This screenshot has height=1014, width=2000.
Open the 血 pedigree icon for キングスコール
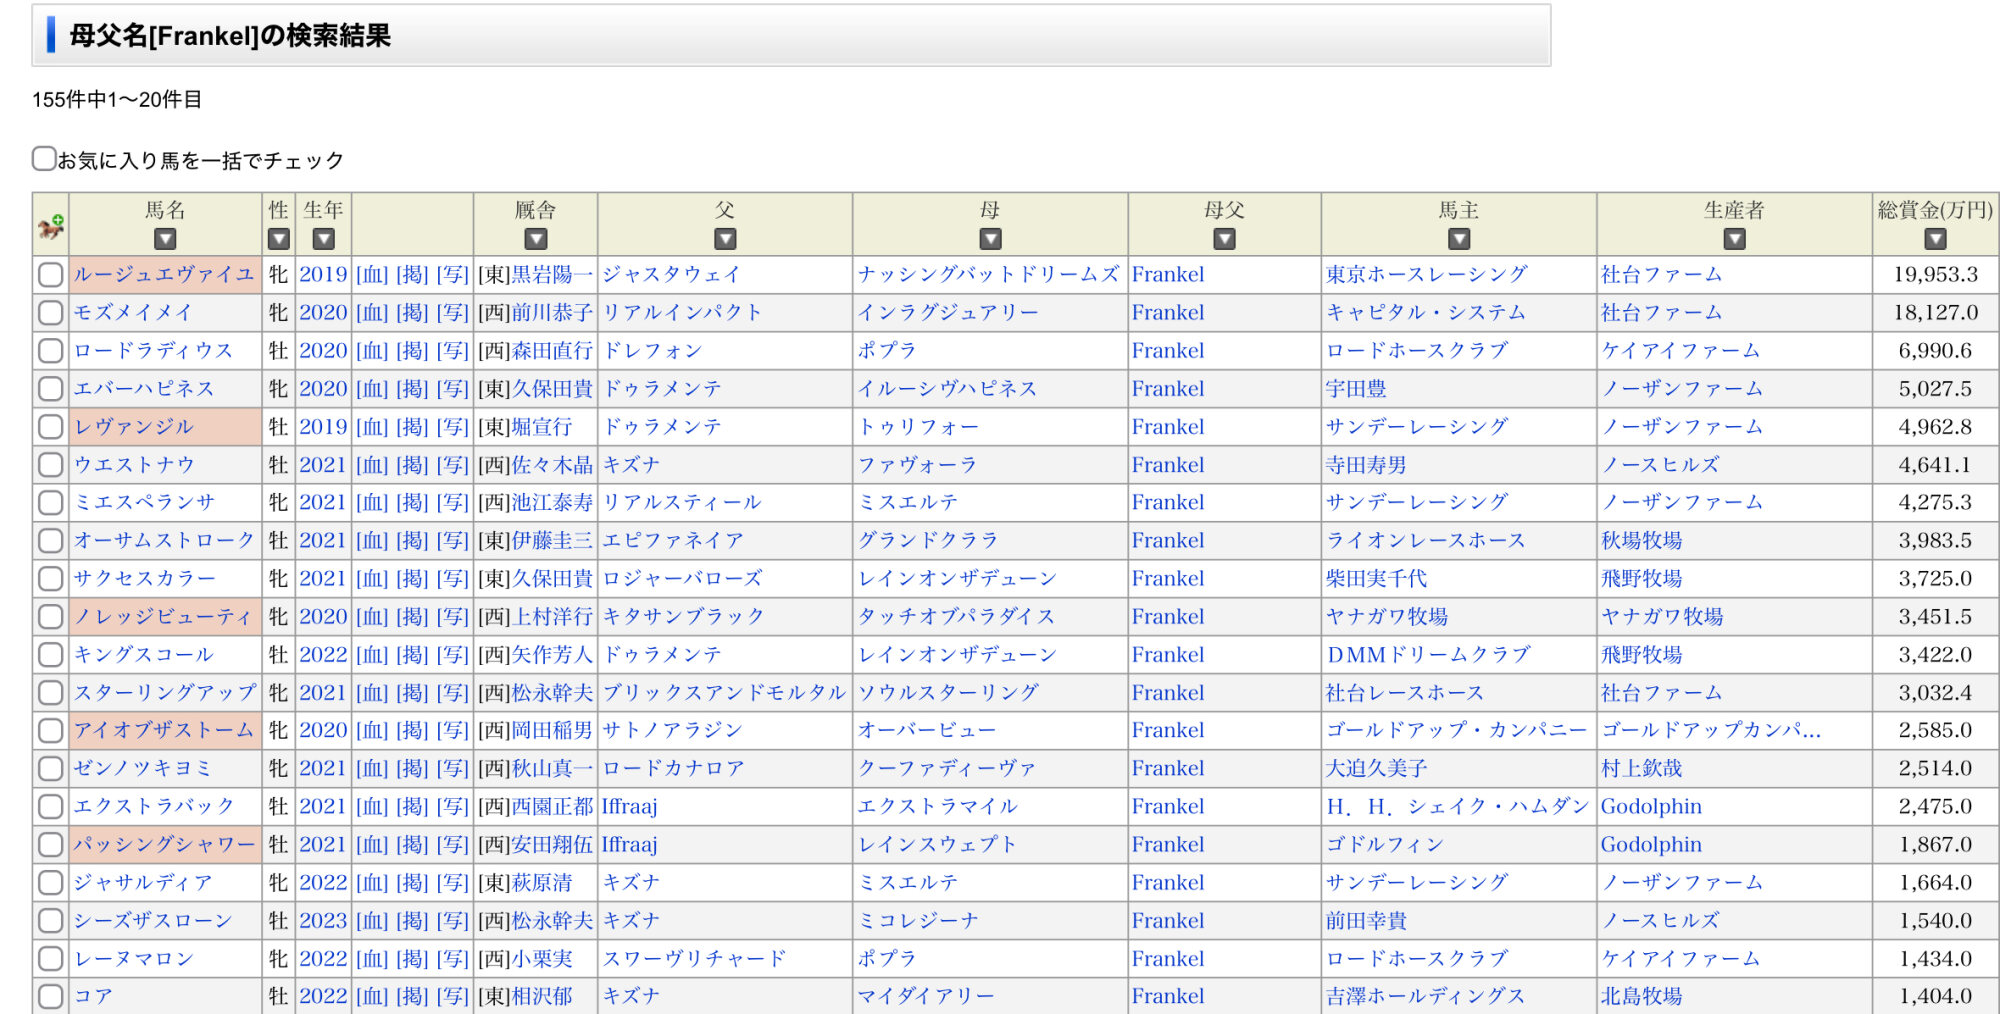tap(372, 654)
